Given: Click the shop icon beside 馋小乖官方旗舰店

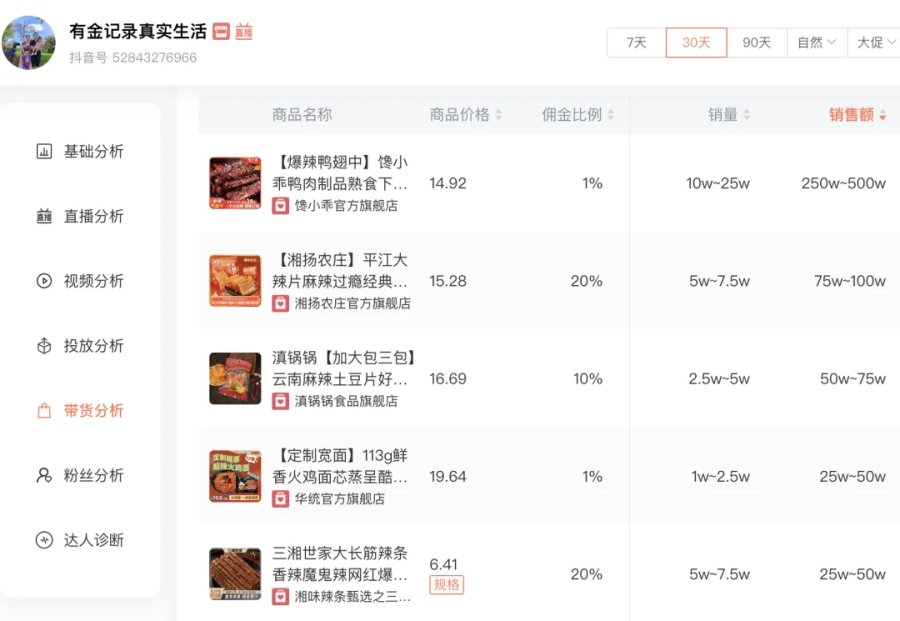Looking at the screenshot, I should (281, 205).
